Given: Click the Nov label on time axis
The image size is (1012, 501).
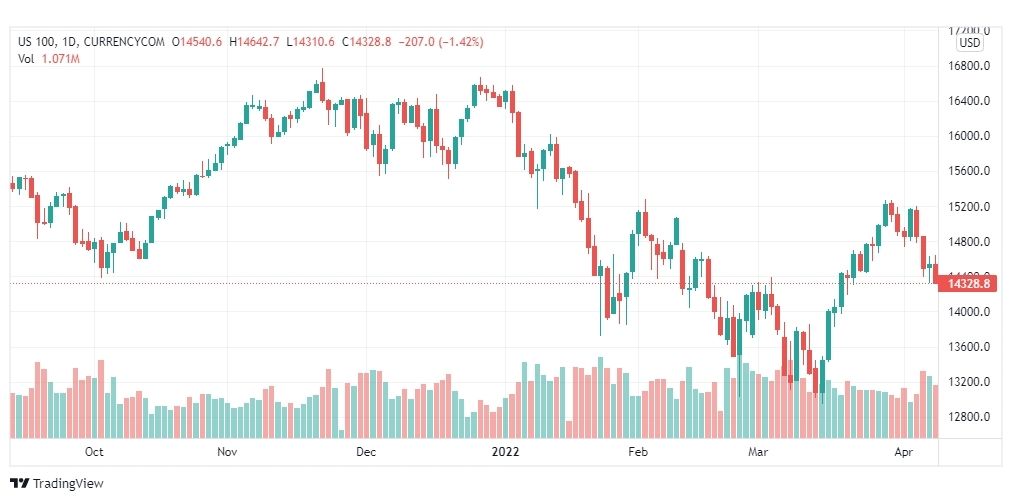Looking at the screenshot, I should pyautogui.click(x=227, y=452).
